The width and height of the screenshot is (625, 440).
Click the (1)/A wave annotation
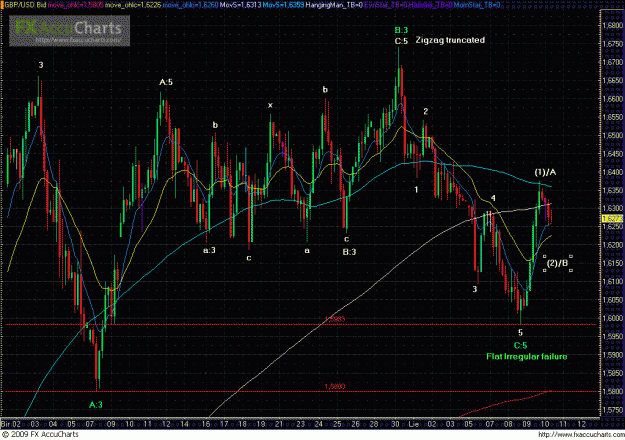point(545,172)
